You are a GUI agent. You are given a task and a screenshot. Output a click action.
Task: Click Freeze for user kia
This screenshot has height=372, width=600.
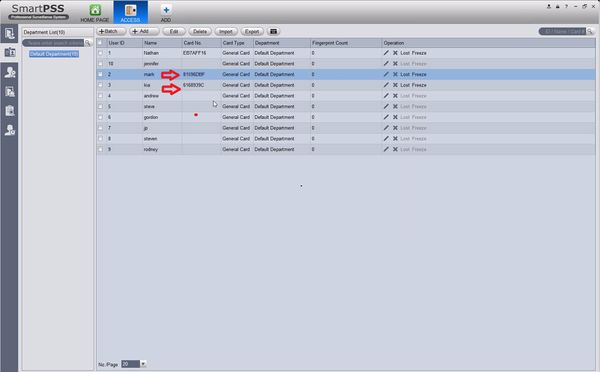(419, 85)
